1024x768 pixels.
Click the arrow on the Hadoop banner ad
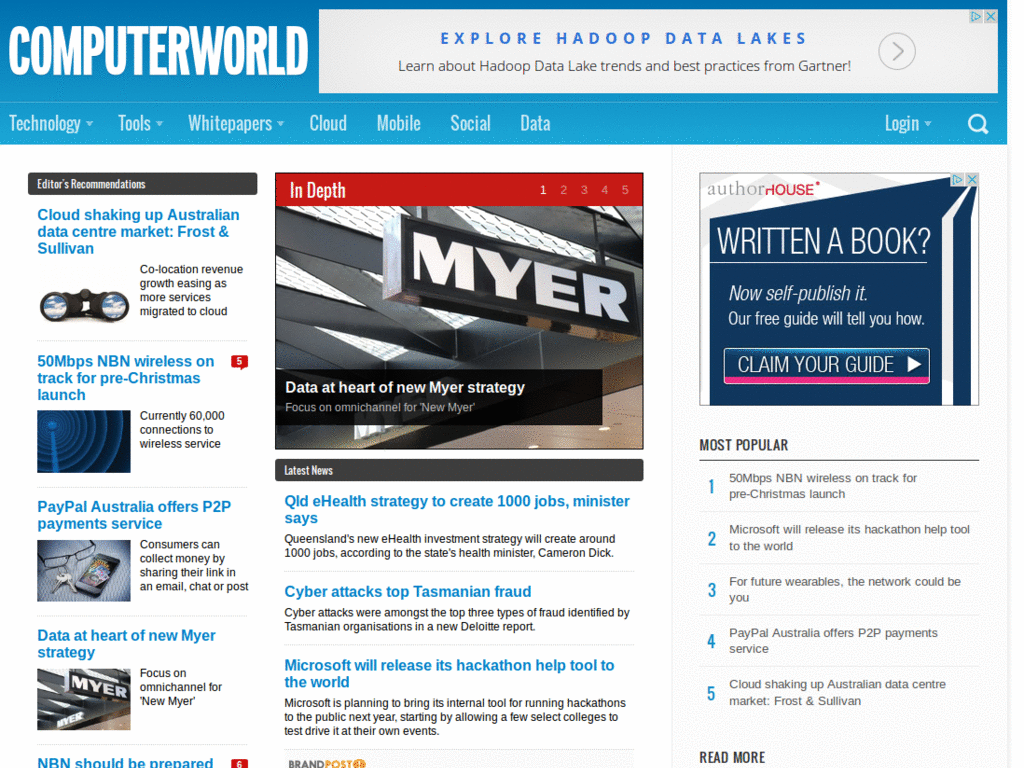pyautogui.click(x=897, y=51)
